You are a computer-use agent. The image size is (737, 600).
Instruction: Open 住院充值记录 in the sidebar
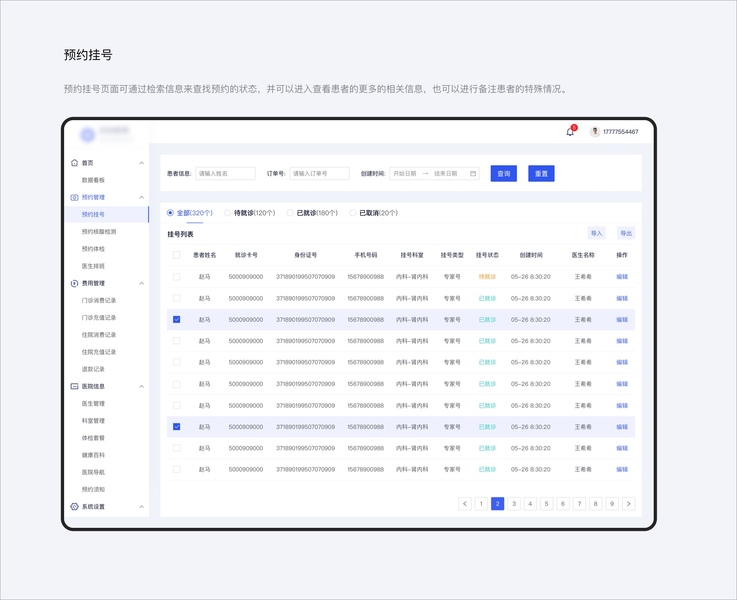pos(99,352)
